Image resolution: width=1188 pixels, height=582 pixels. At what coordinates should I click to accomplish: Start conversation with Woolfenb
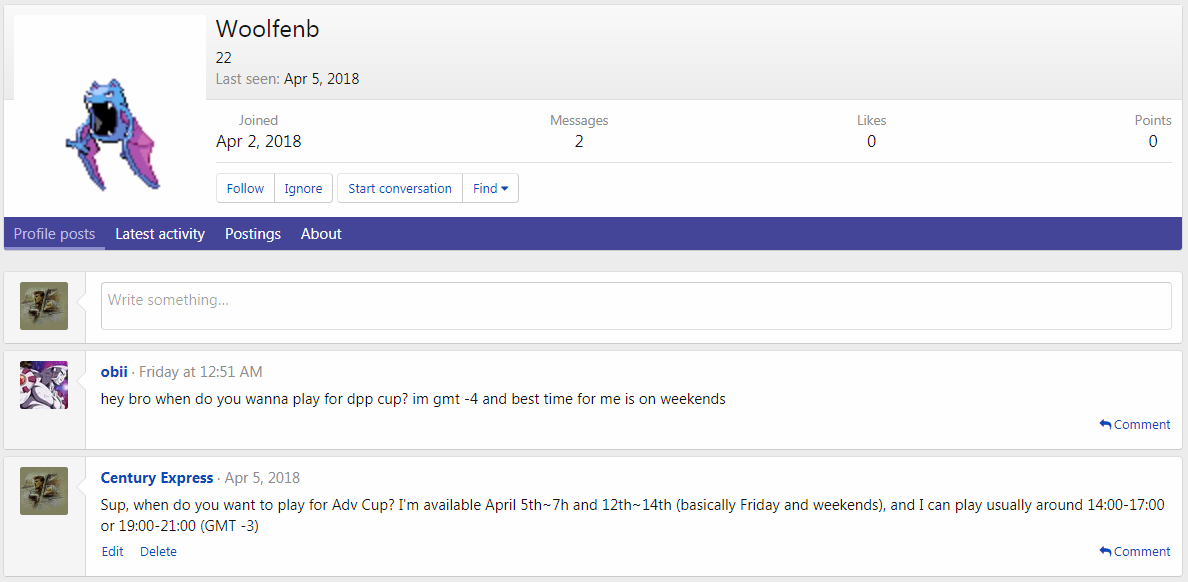point(400,188)
